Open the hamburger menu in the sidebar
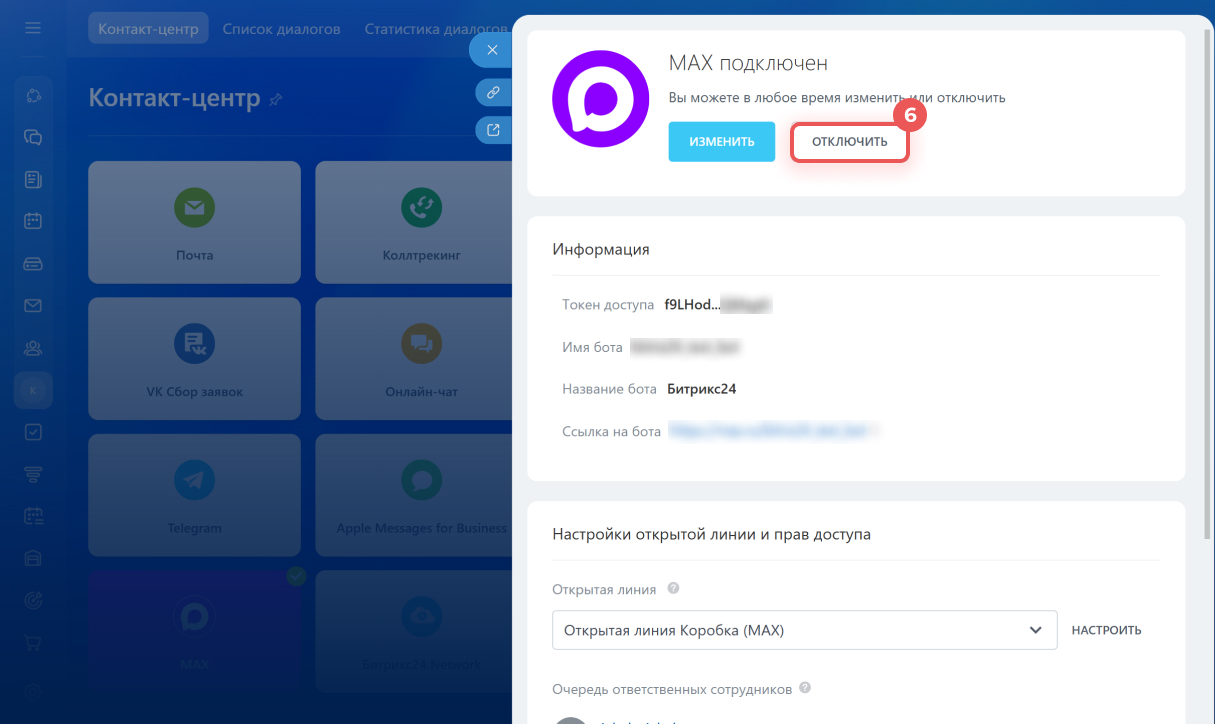Viewport: 1215px width, 724px height. tap(33, 28)
